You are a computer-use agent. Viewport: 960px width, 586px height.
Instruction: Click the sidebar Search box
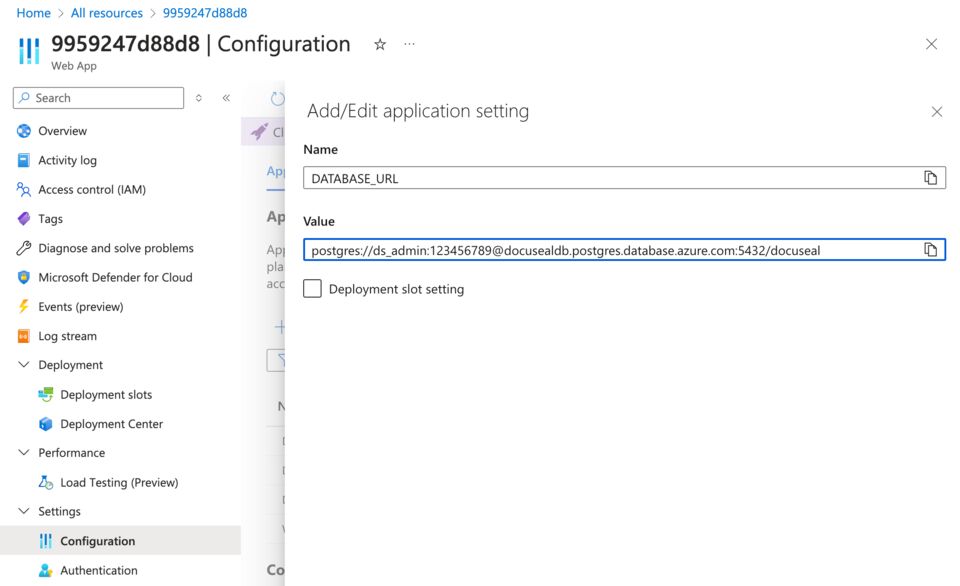[98, 98]
